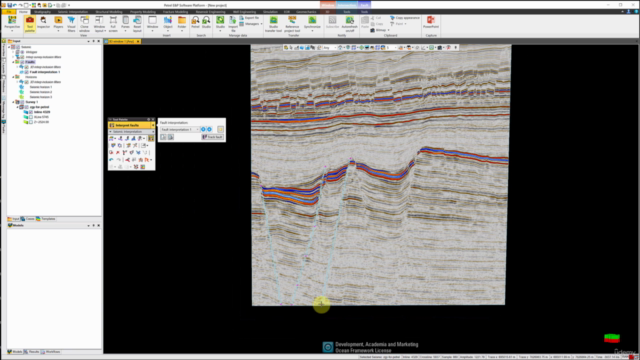Switch to Structural Modeling ribbon tab
This screenshot has height=360, width=640.
click(109, 12)
